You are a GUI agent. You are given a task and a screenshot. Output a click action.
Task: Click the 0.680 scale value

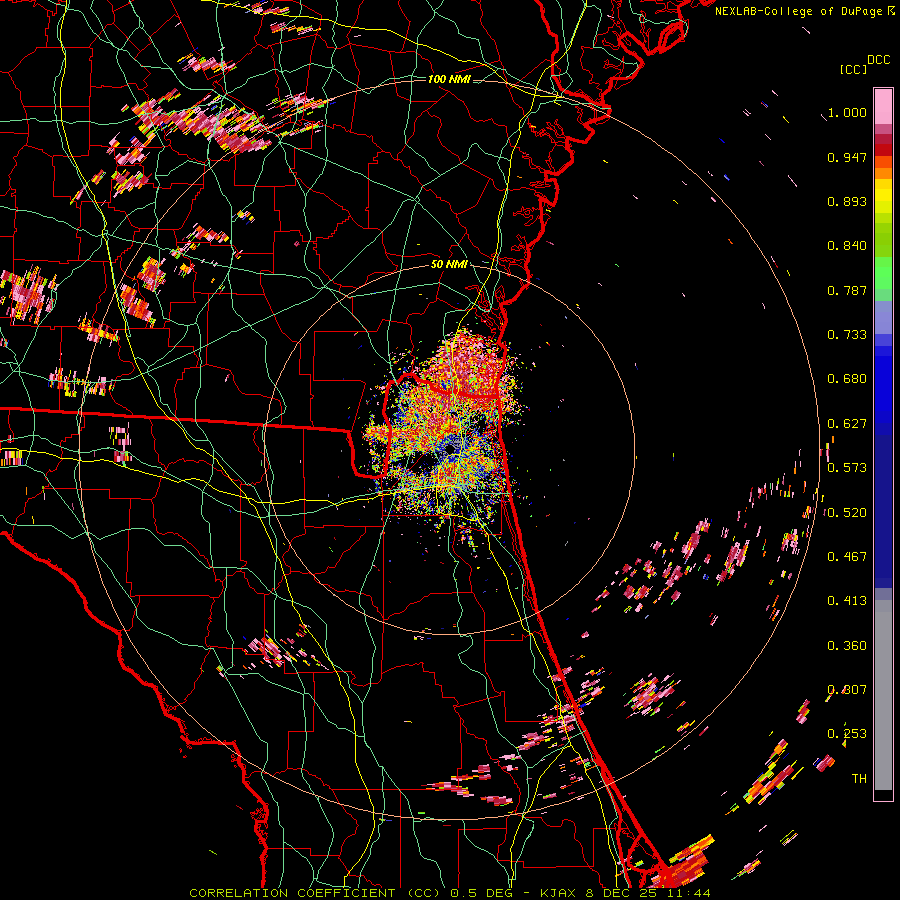847,379
